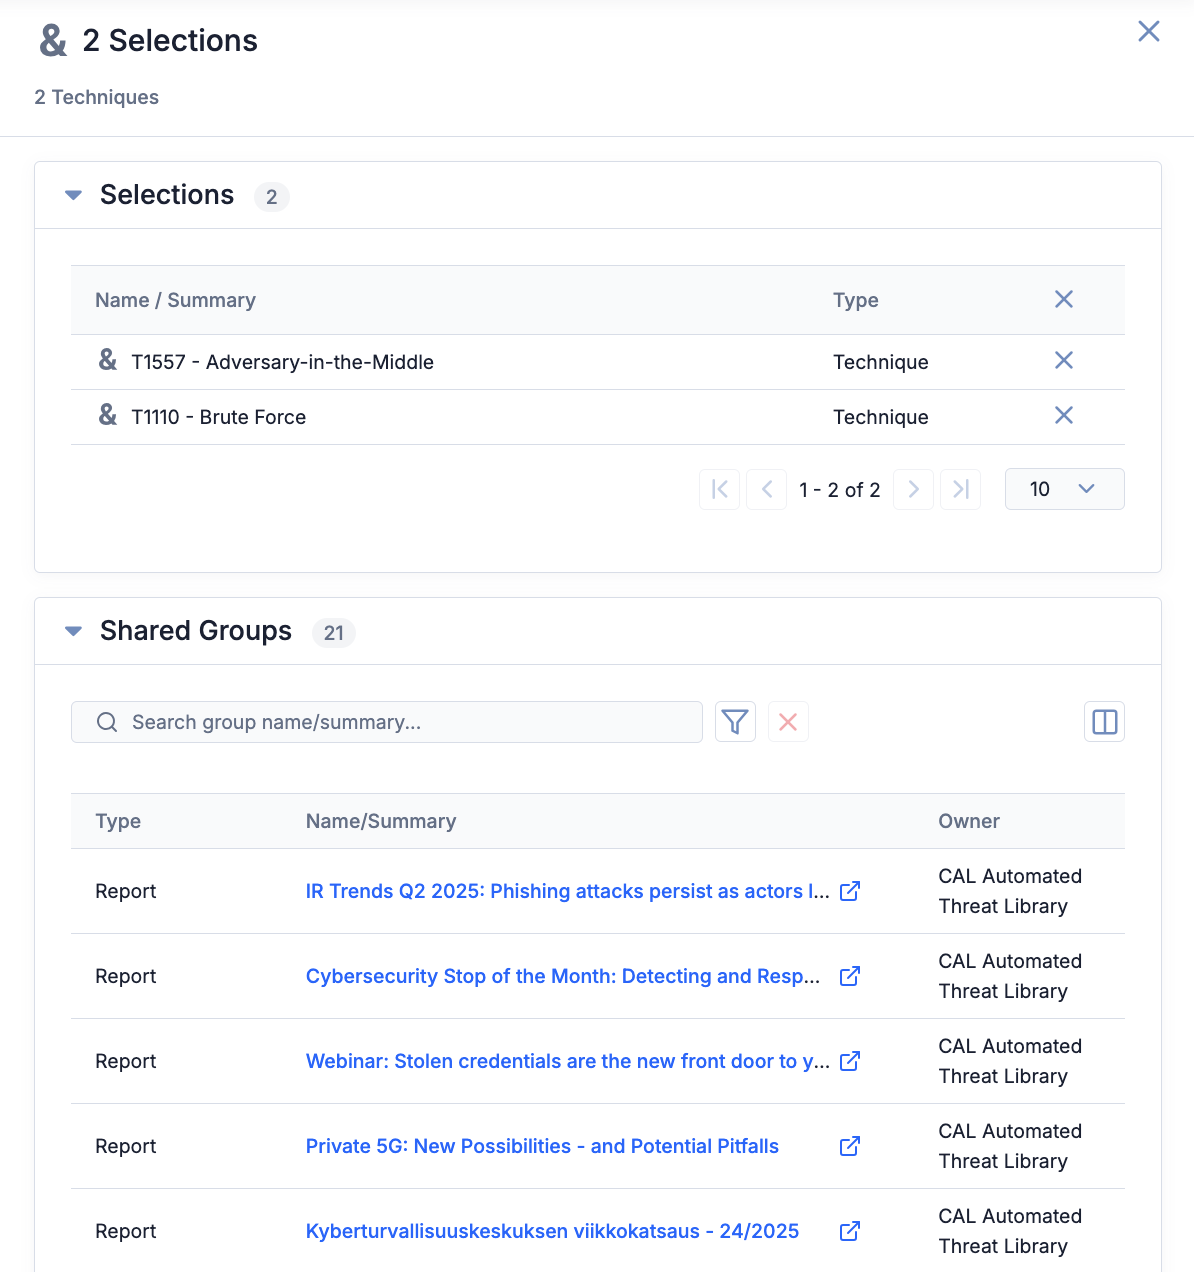Image resolution: width=1194 pixels, height=1272 pixels.
Task: Open Kyberturvallisuuskeskuksen viikkokatsaus 24/2025 link
Action: click(552, 1231)
